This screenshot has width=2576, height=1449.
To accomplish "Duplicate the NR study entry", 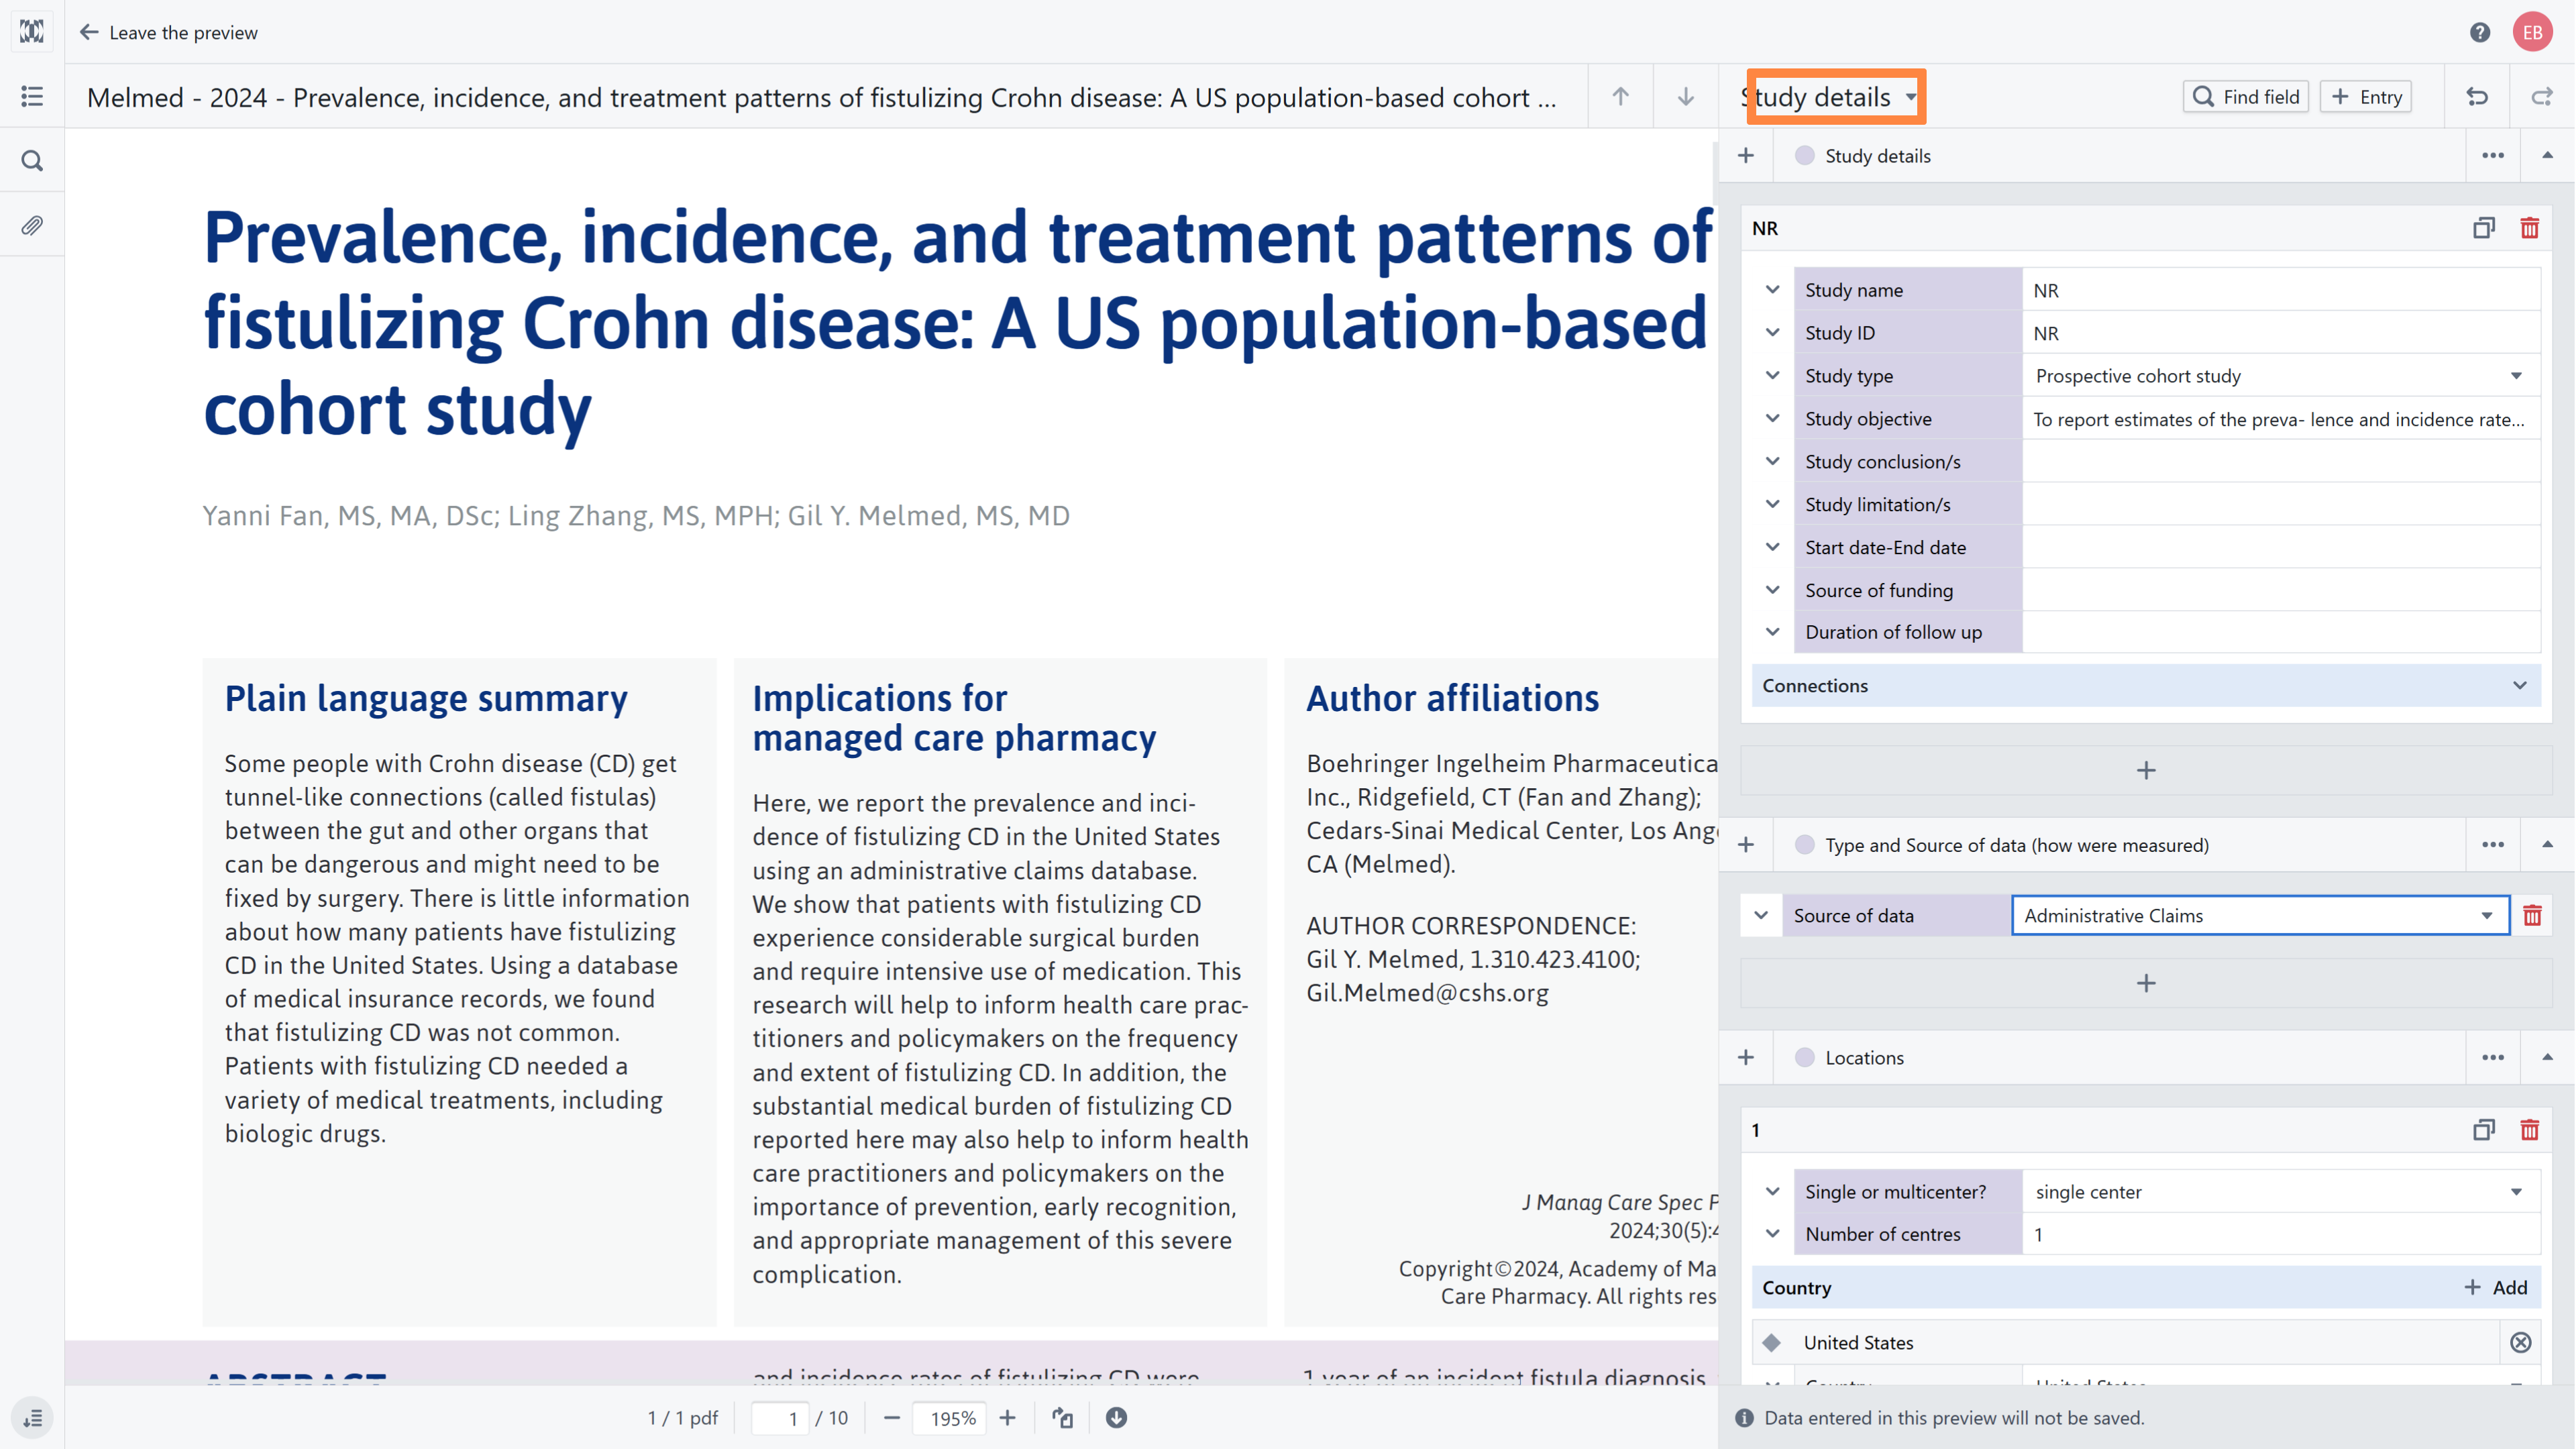I will click(x=2484, y=228).
